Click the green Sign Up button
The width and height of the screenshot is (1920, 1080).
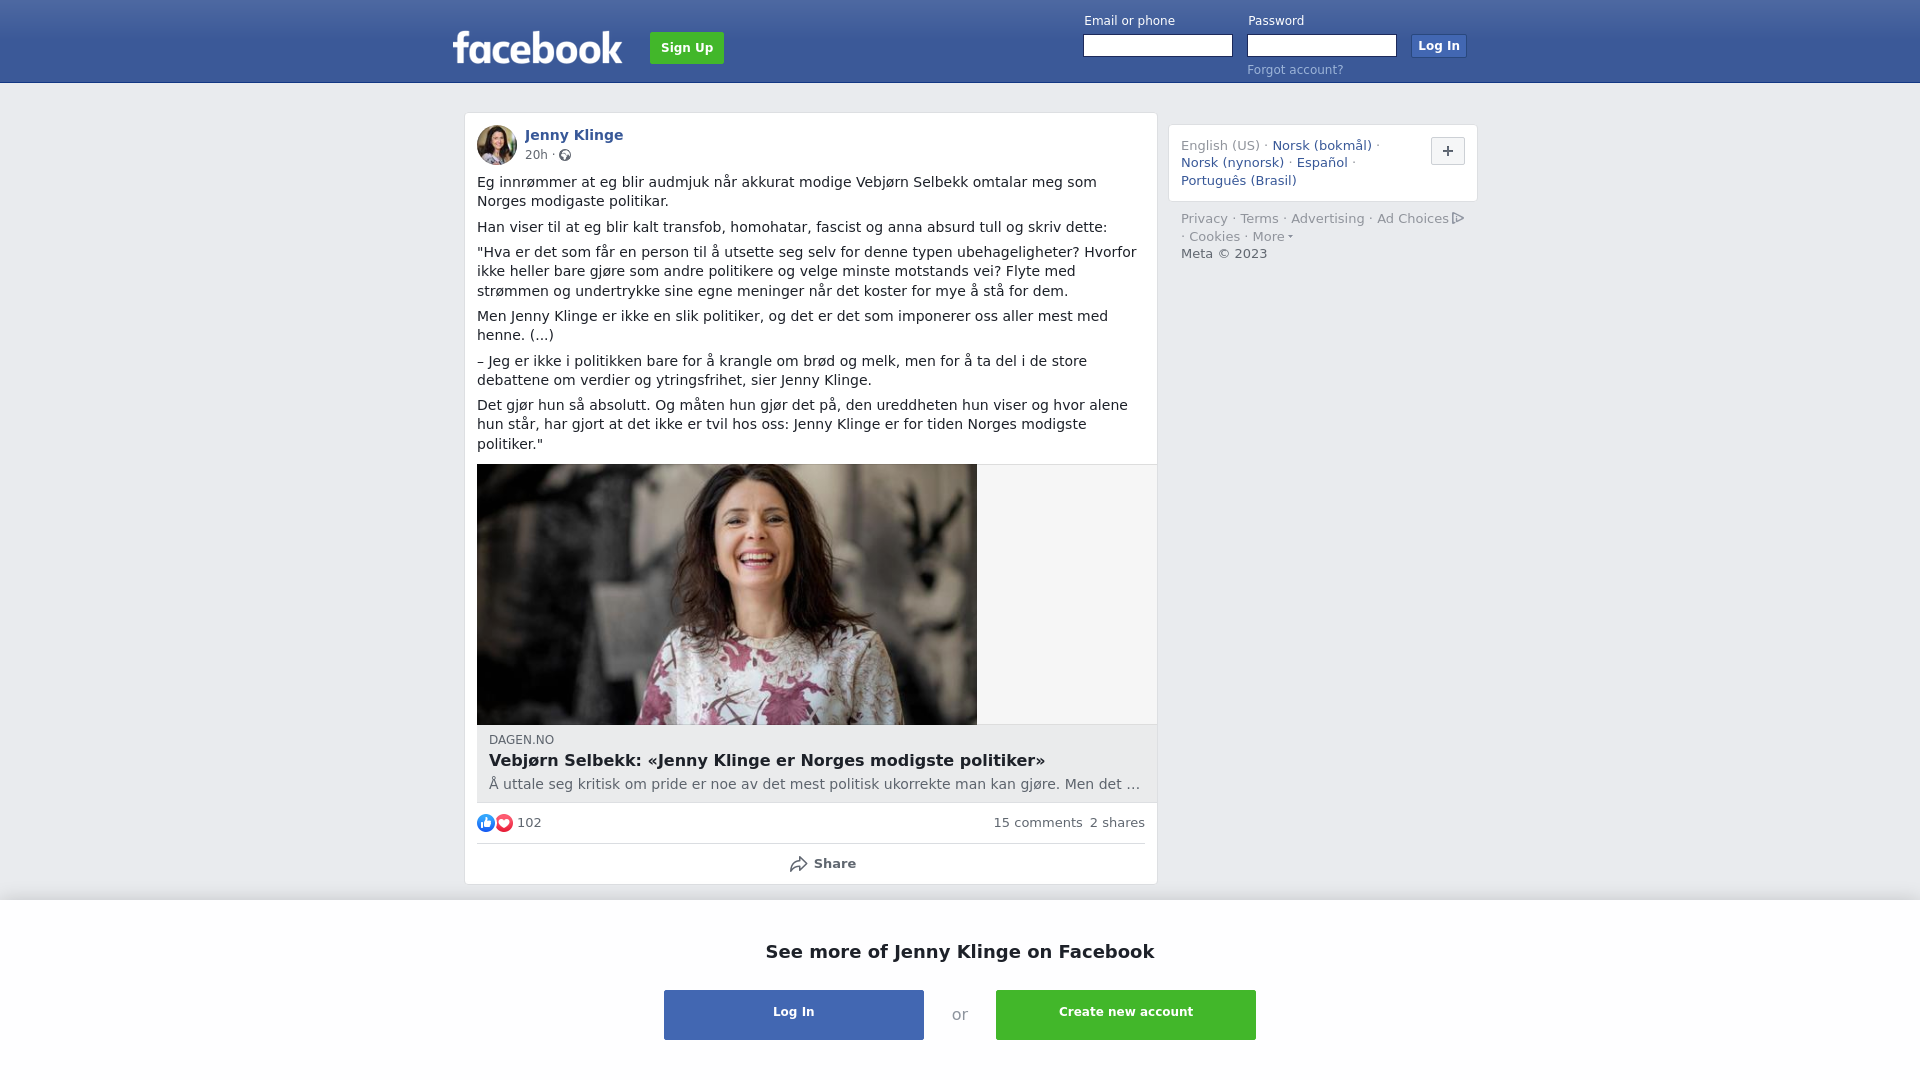[687, 48]
